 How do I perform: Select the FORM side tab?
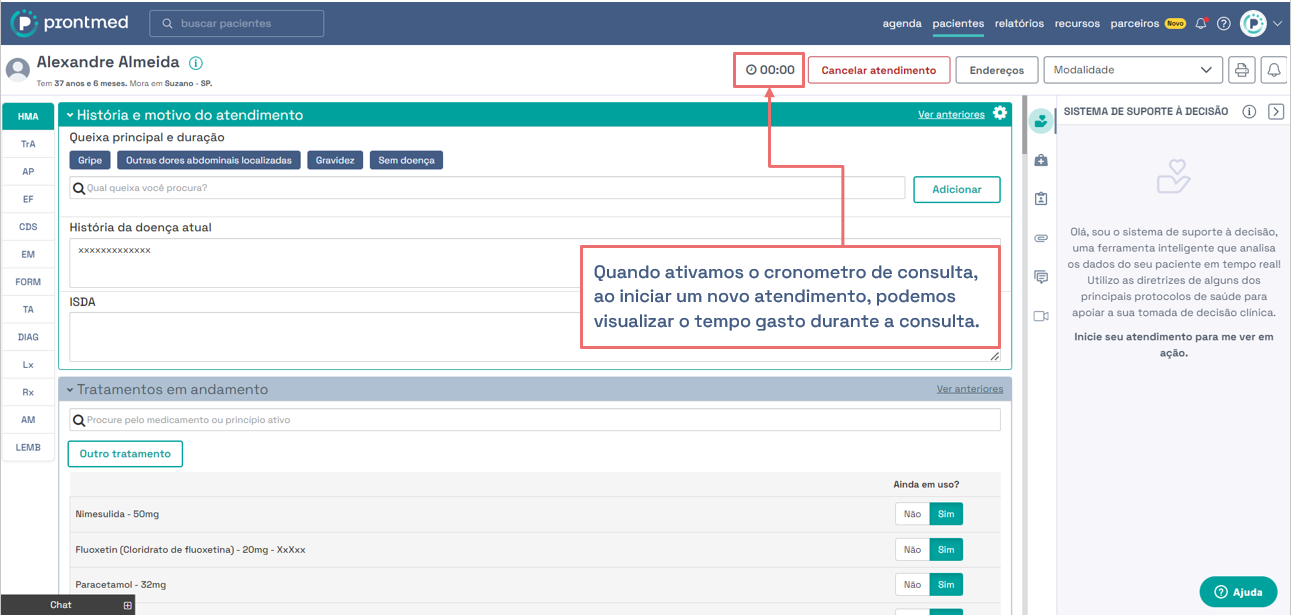pyautogui.click(x=28, y=282)
